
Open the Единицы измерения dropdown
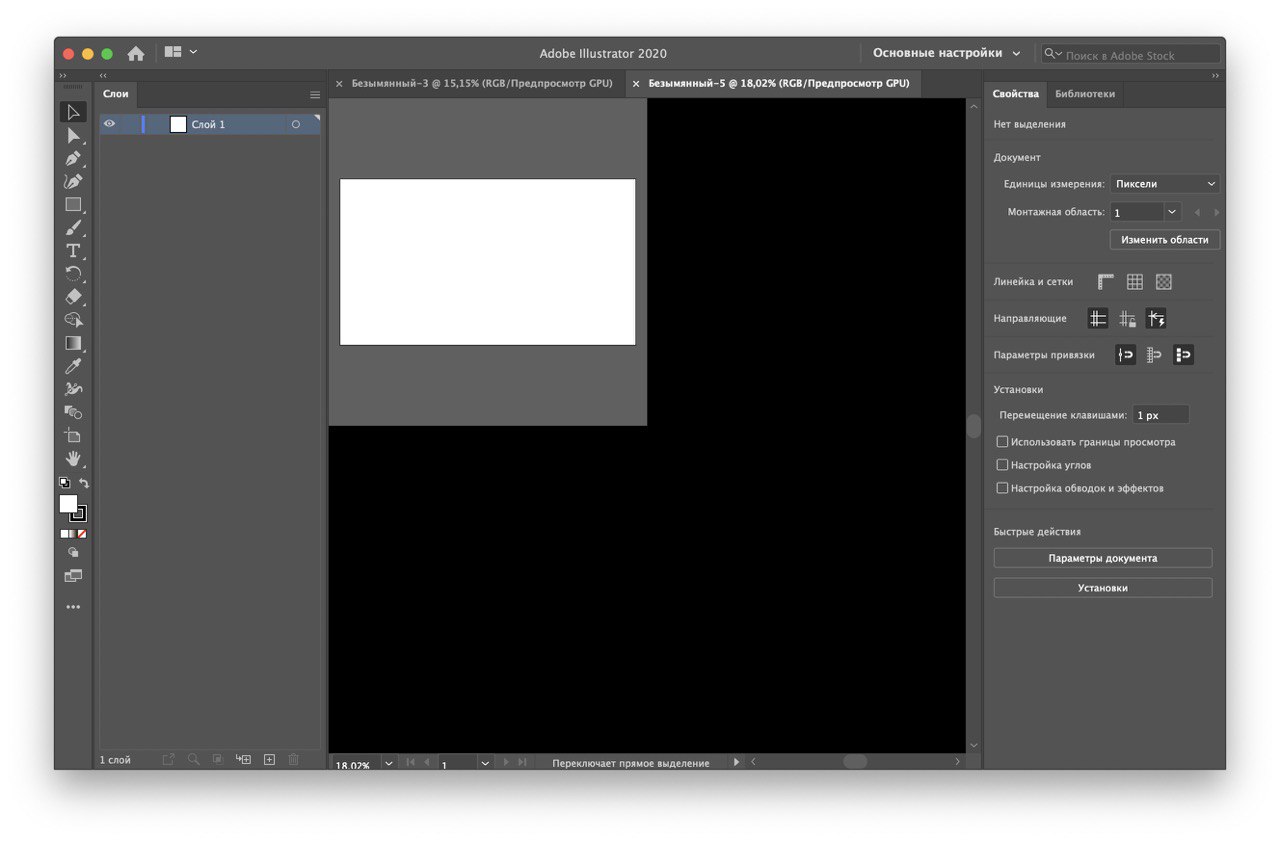point(1165,184)
